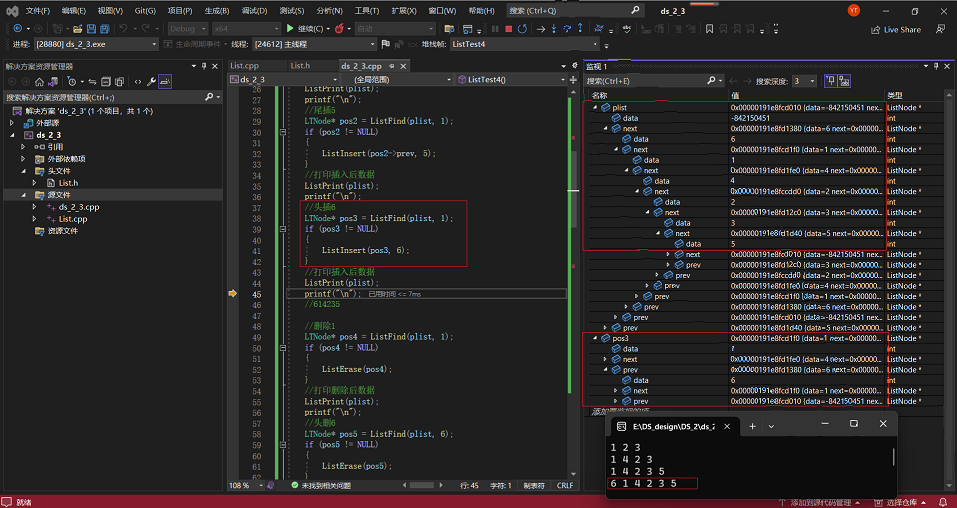The height and width of the screenshot is (508, 957).
Task: Click the Home icon in Solution Explorer
Action: coord(39,82)
